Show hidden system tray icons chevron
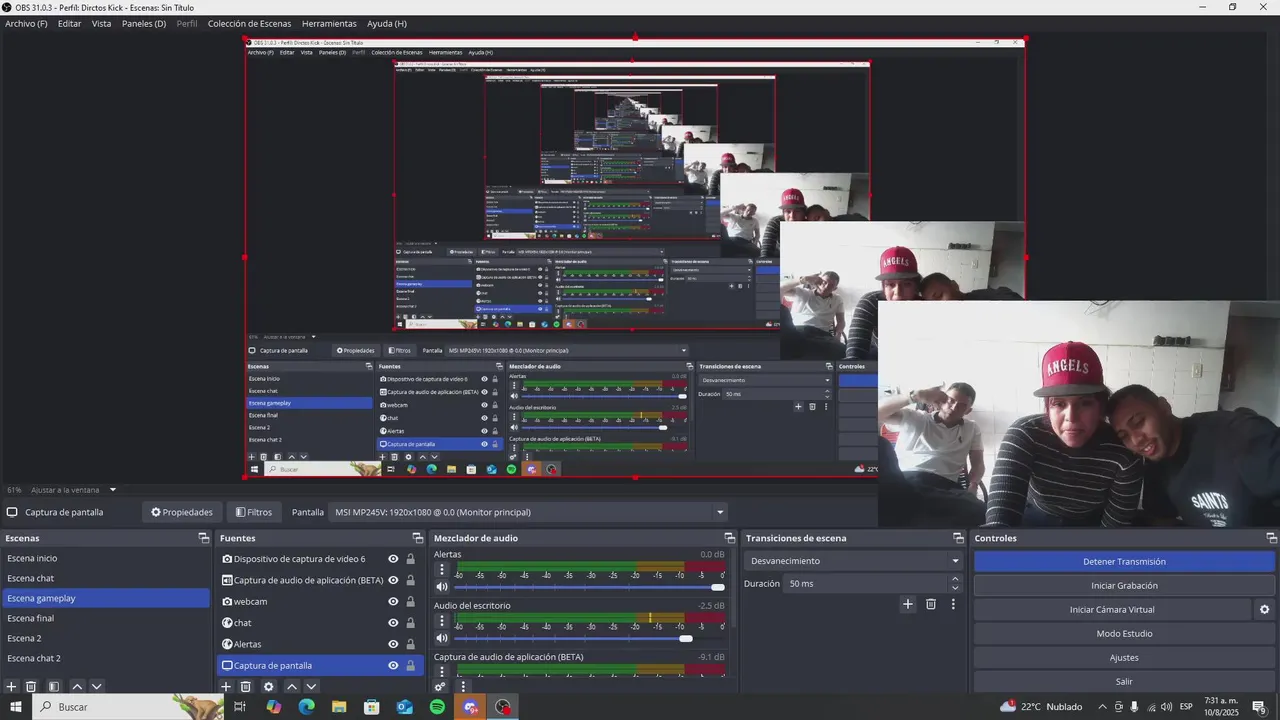 click(x=1101, y=707)
